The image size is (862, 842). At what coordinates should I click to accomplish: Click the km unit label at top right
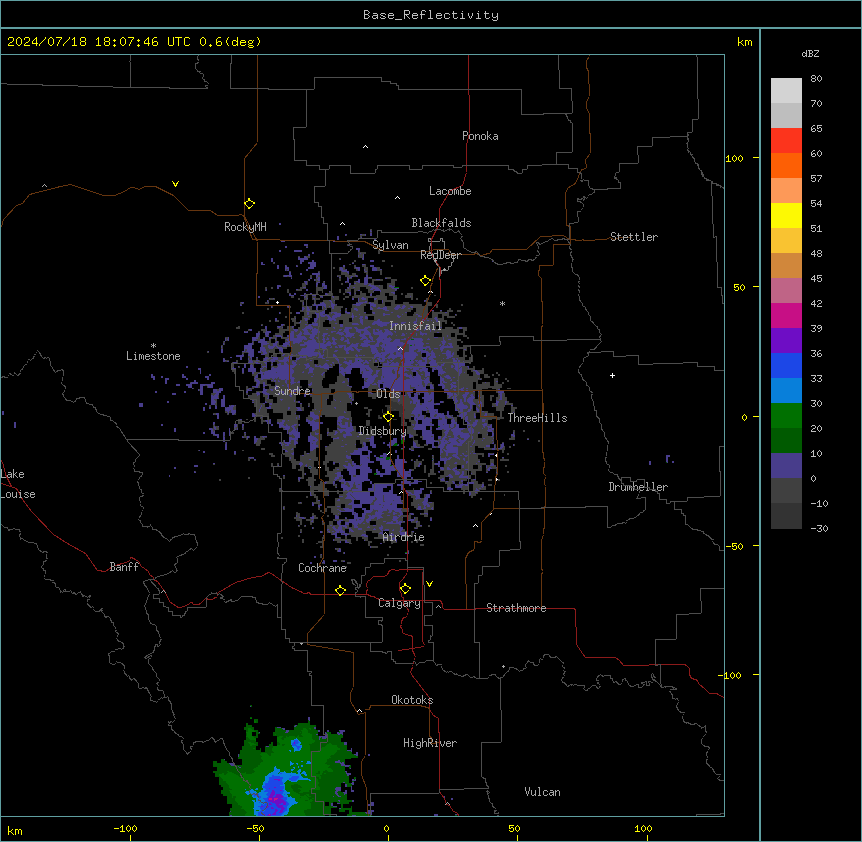tap(745, 42)
